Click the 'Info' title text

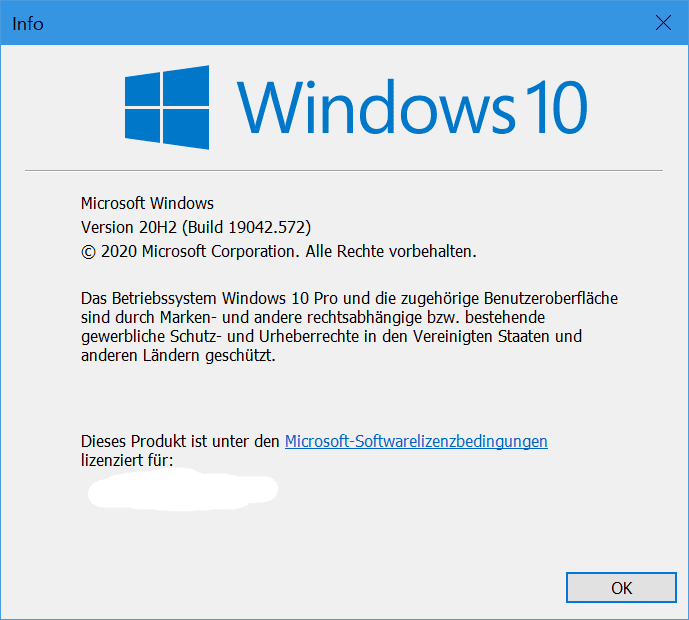click(28, 24)
